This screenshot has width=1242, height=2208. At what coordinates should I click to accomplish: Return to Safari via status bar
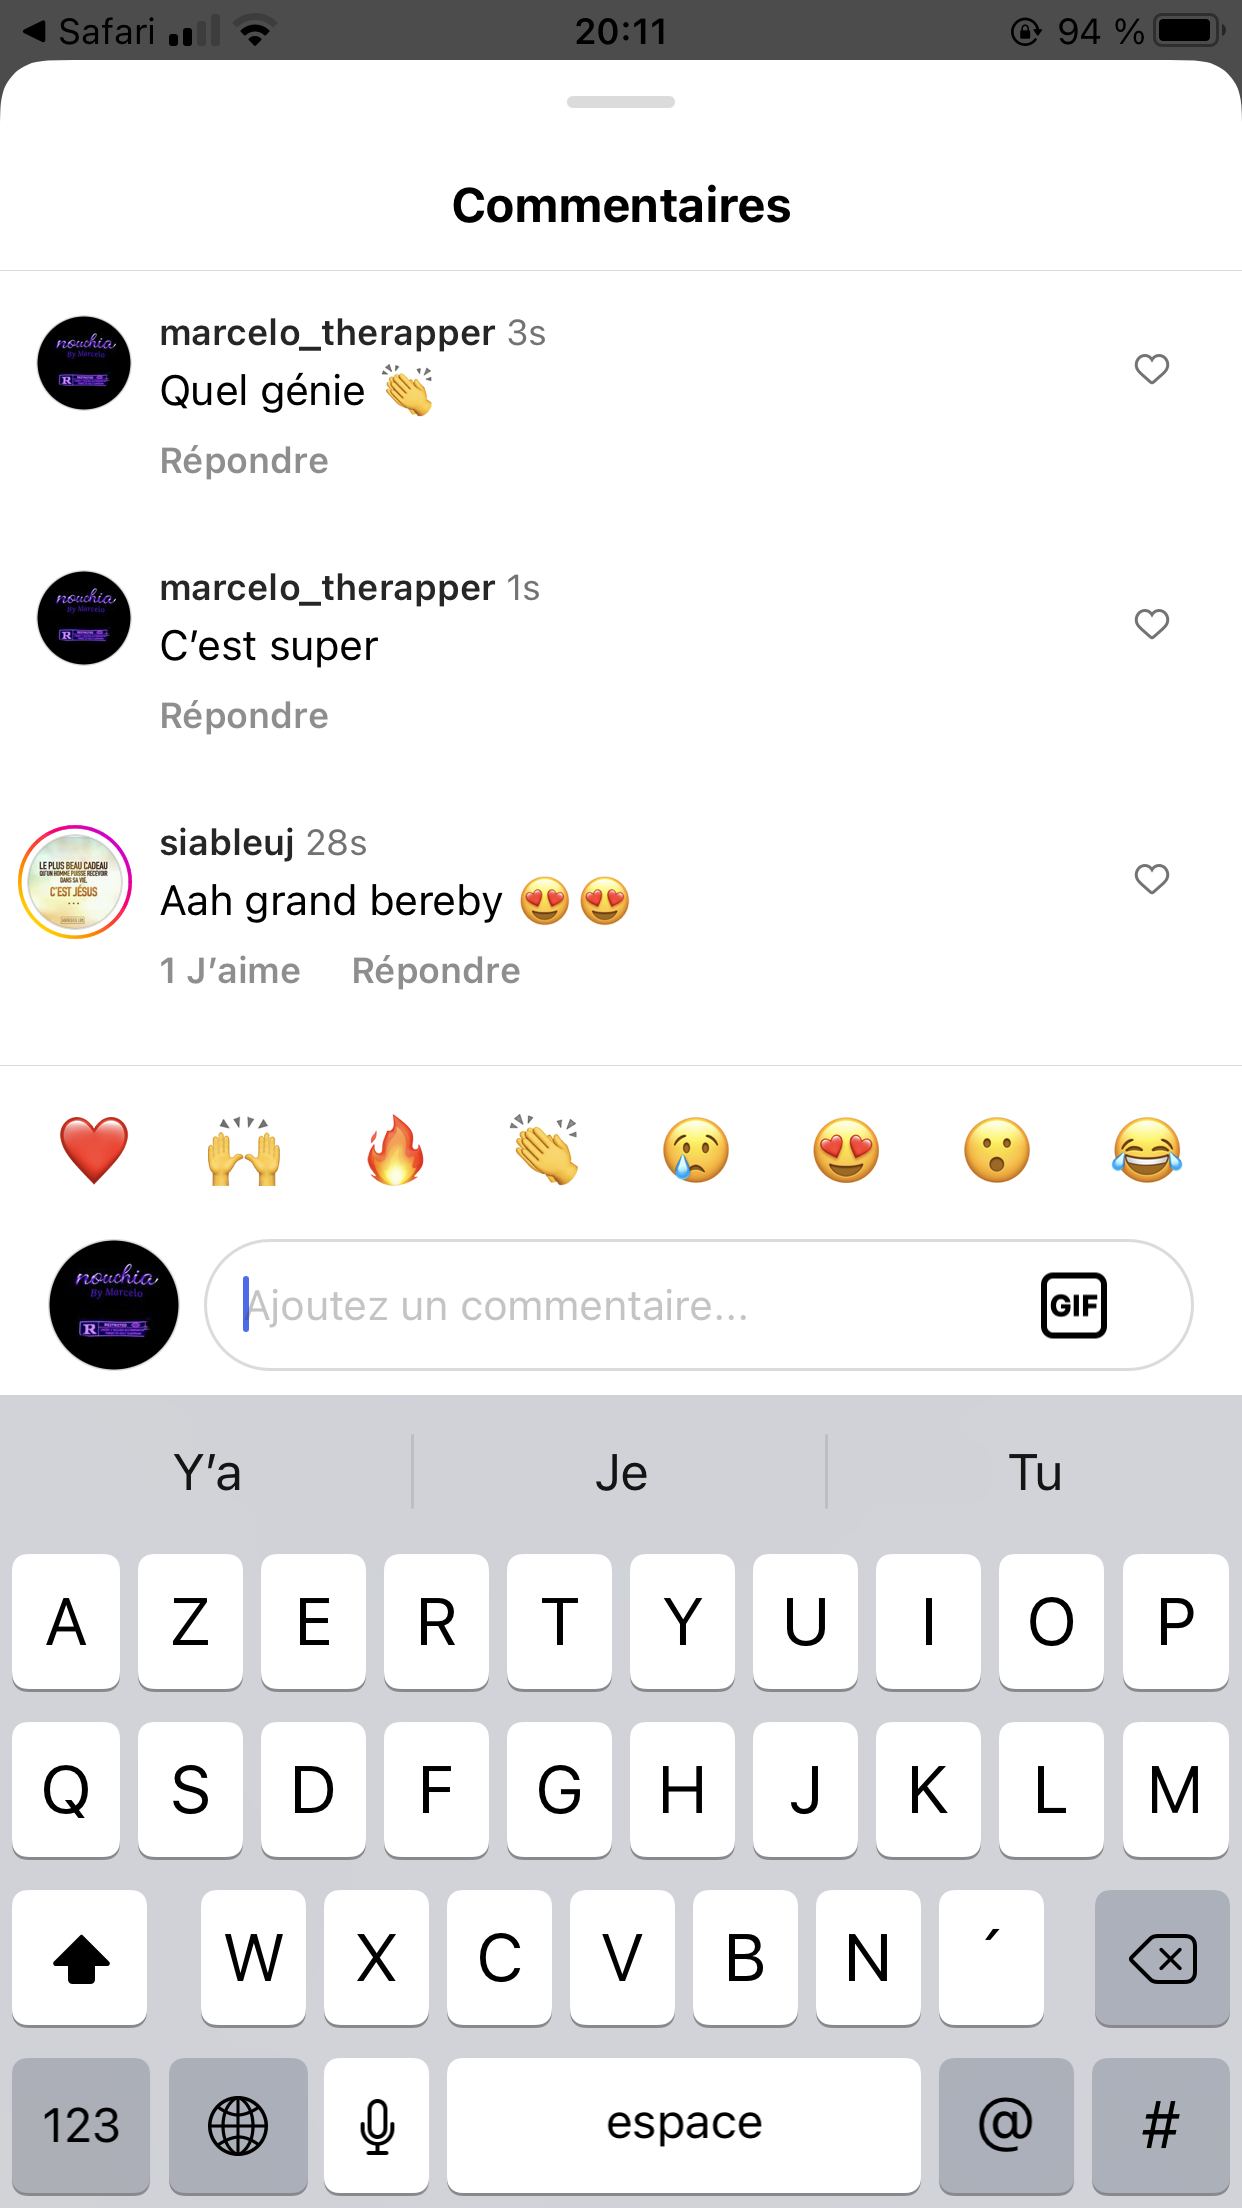tap(88, 31)
